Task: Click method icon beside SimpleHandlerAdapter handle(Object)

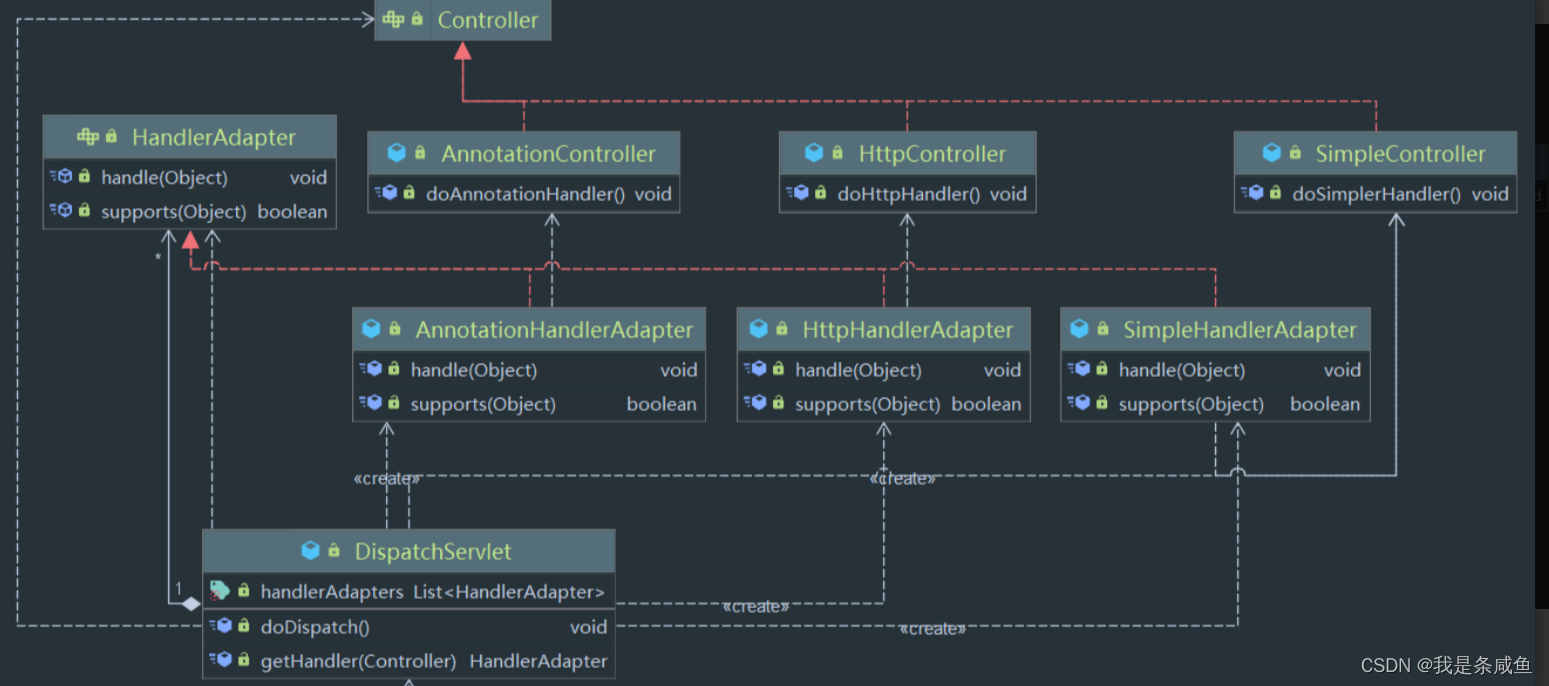Action: click(x=1079, y=370)
